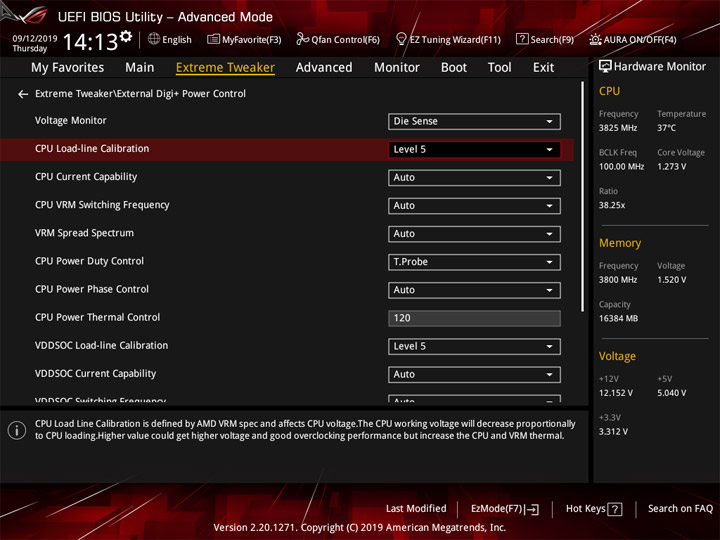720x540 pixels.
Task: Click the Search question-mark icon
Action: (x=522, y=39)
